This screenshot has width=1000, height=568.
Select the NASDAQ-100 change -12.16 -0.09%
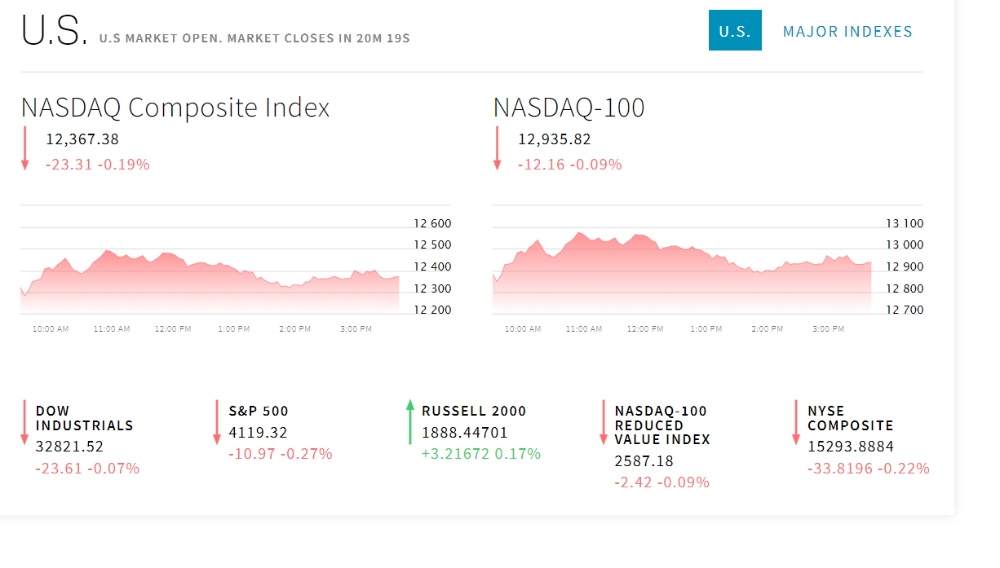[570, 164]
